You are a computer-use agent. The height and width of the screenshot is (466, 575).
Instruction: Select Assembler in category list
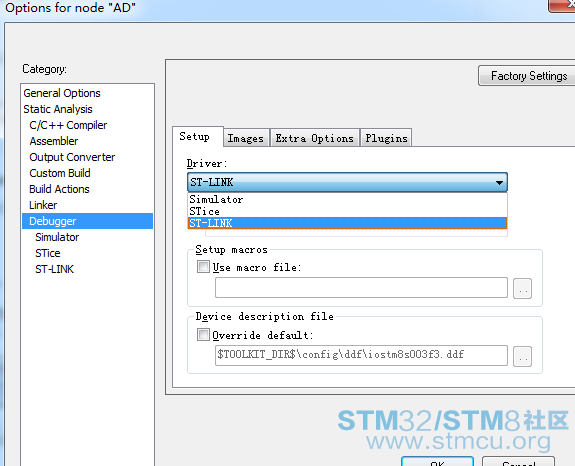click(x=54, y=141)
